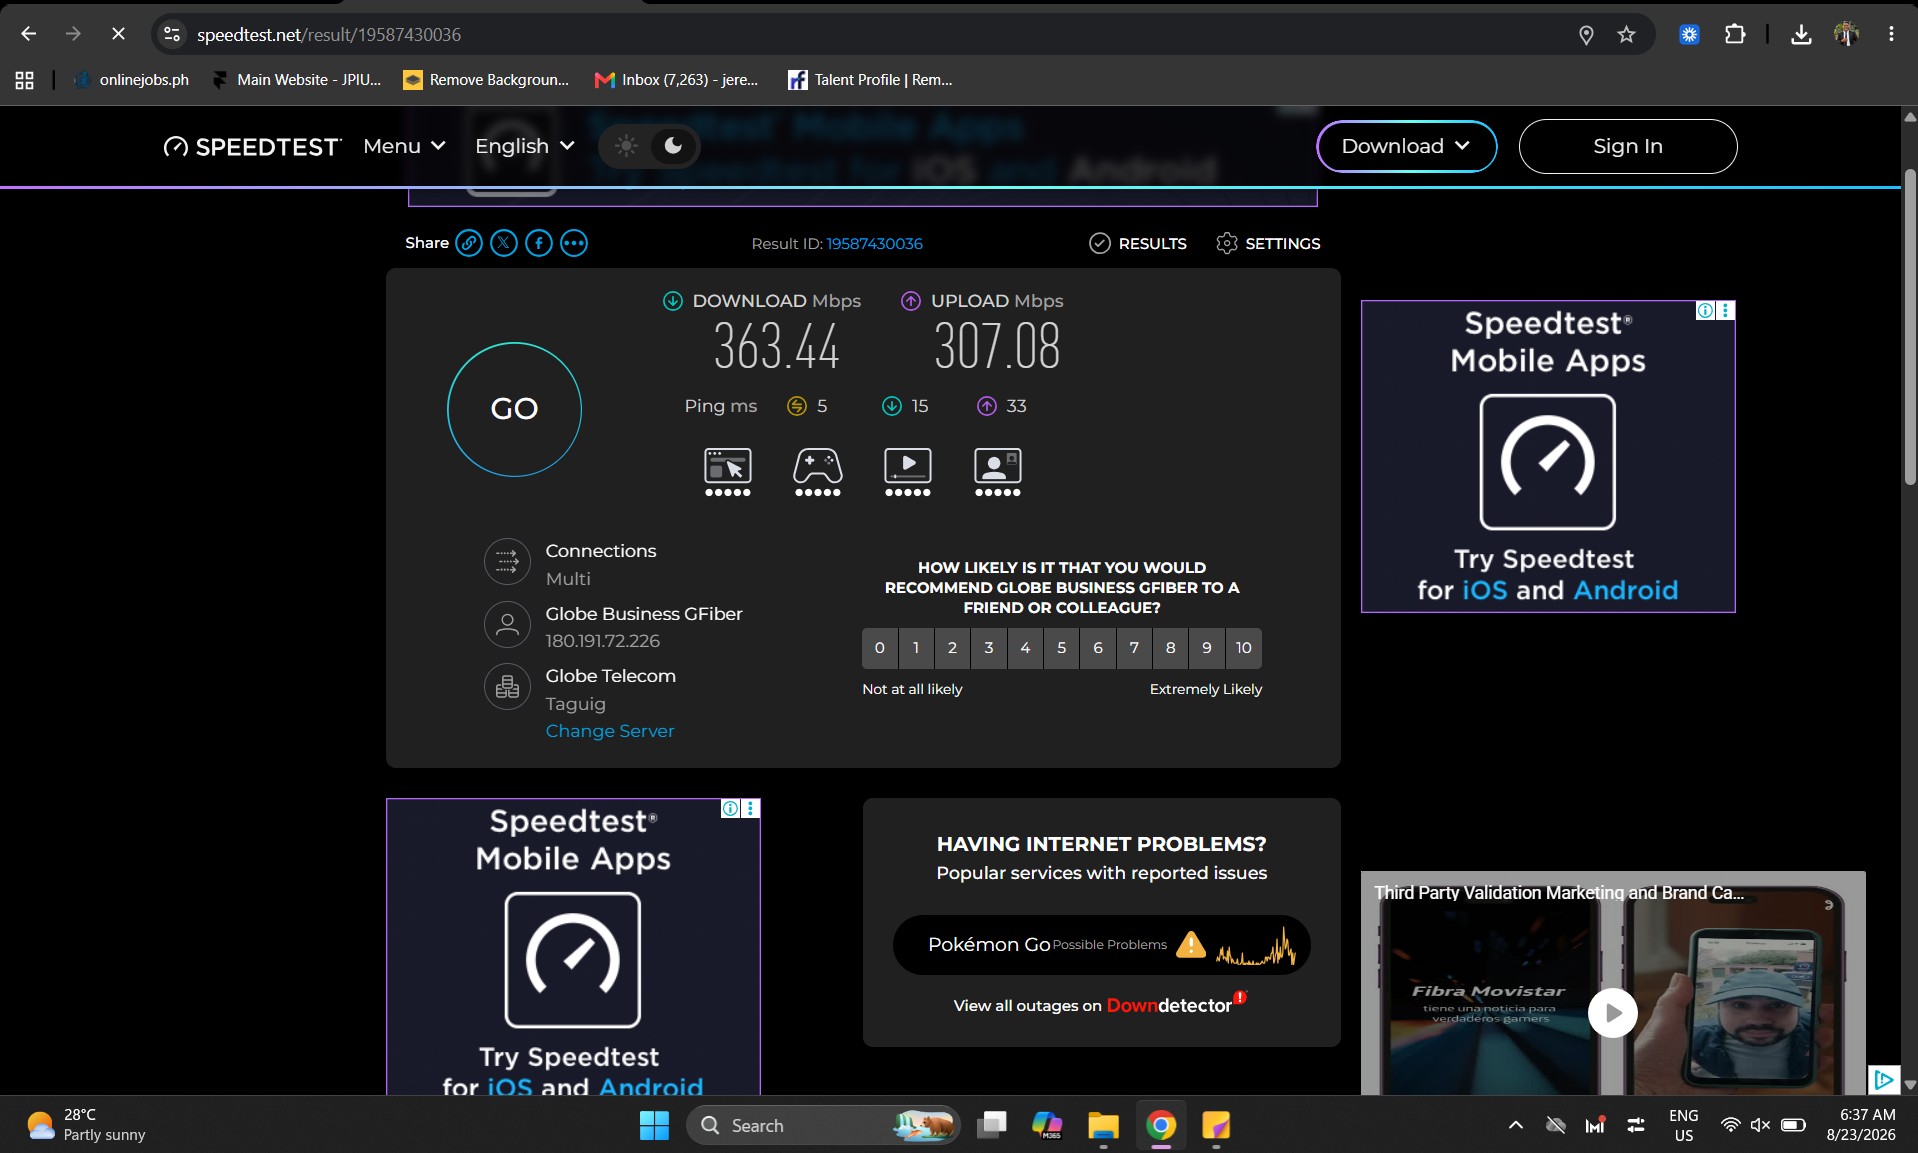Click the Sign In button
Image resolution: width=1918 pixels, height=1153 pixels.
1627,146
